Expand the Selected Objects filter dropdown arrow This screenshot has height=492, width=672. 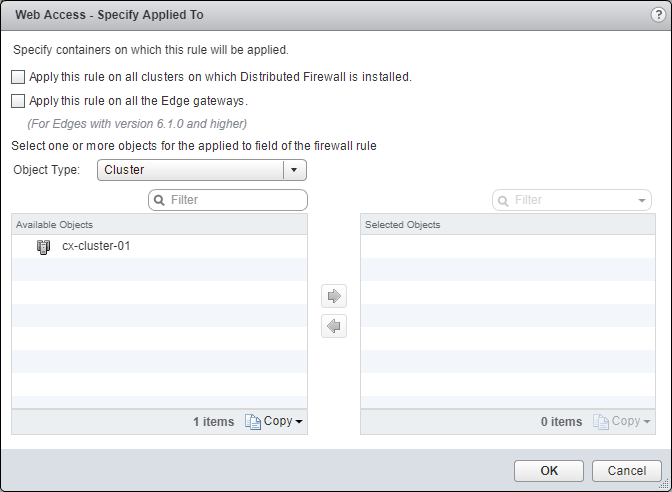tap(642, 200)
